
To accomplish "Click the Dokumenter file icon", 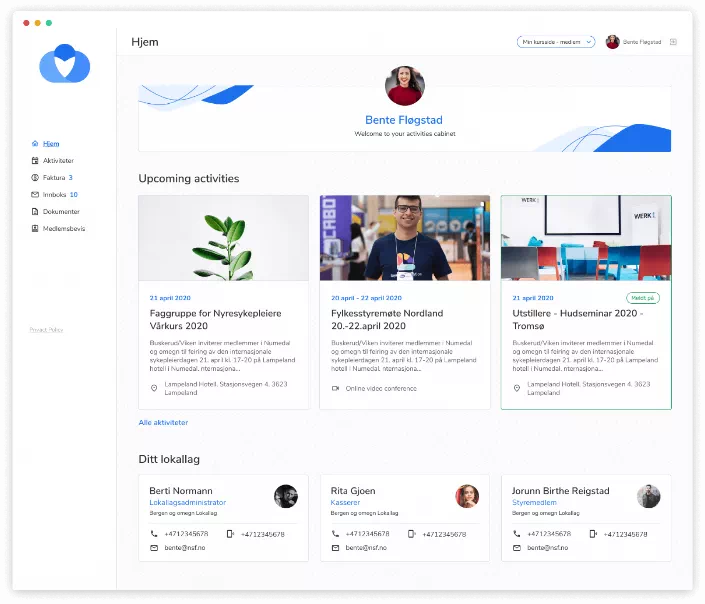I will (35, 211).
